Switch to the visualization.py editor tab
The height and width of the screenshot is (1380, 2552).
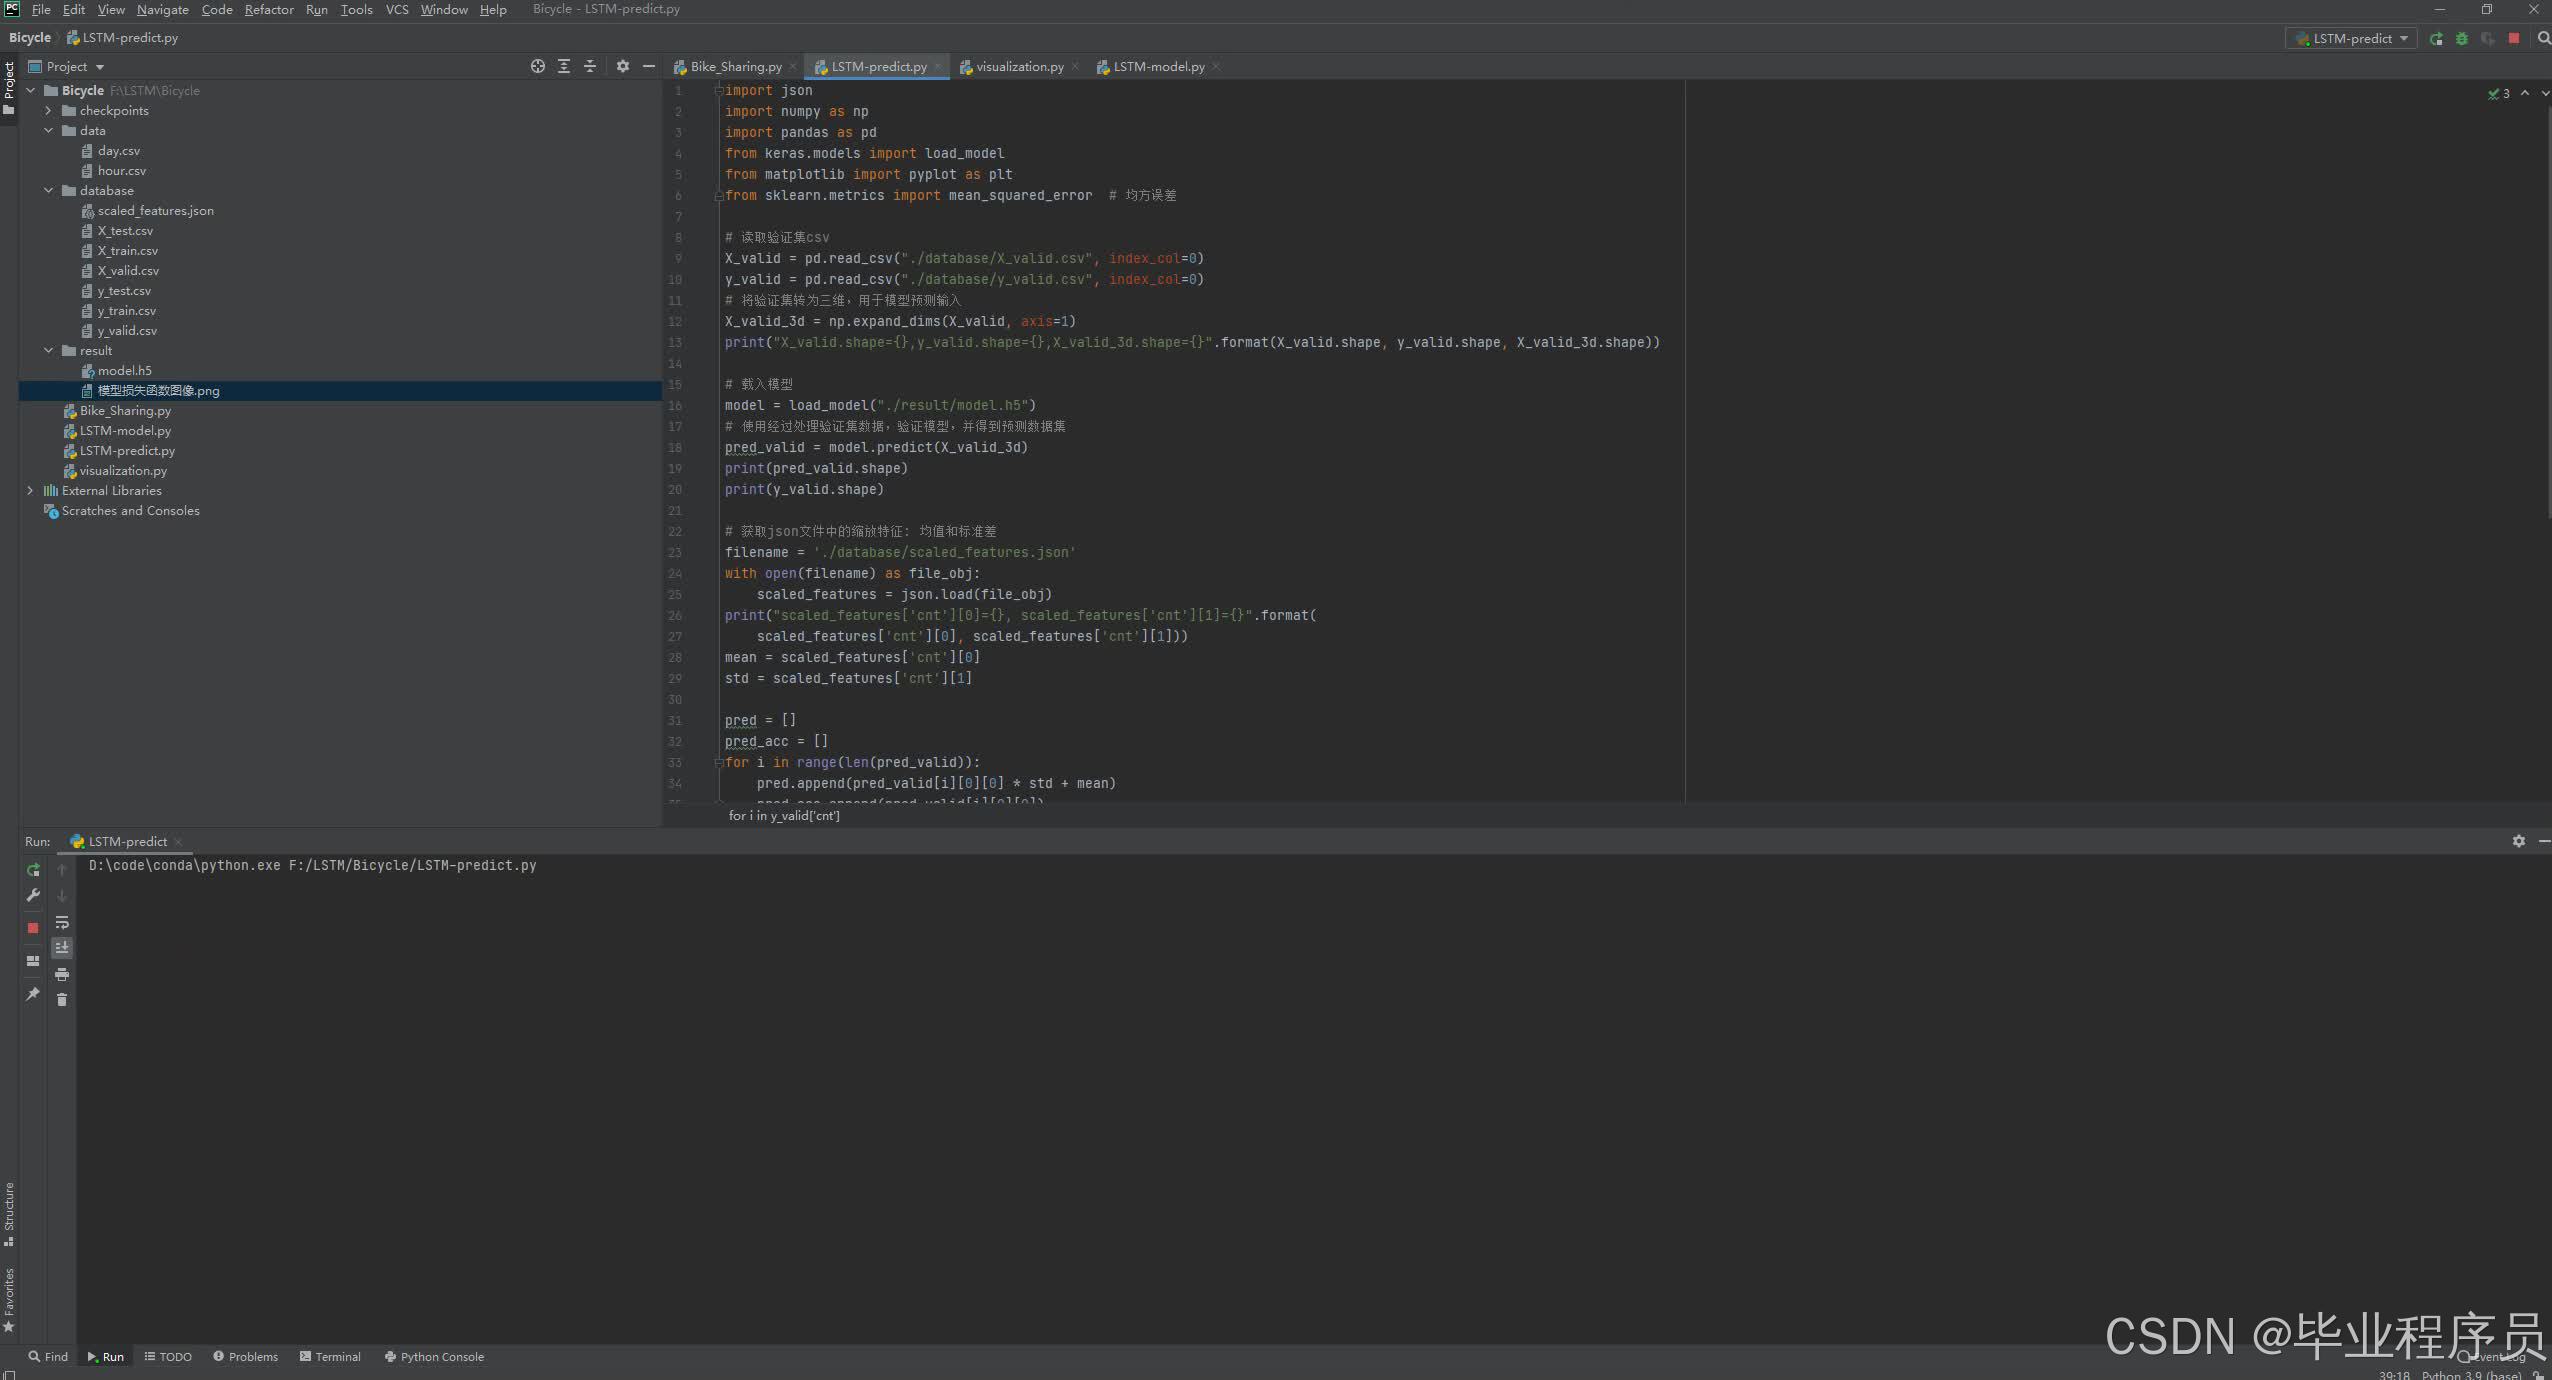1019,67
